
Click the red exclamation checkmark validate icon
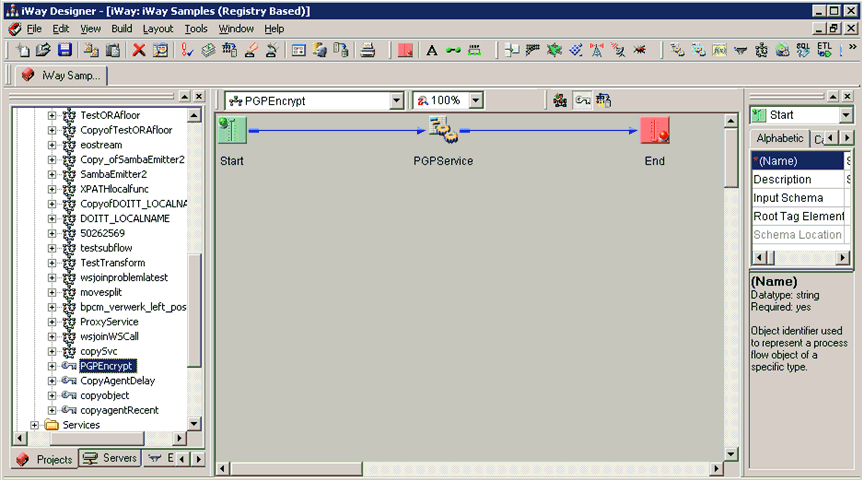(187, 51)
